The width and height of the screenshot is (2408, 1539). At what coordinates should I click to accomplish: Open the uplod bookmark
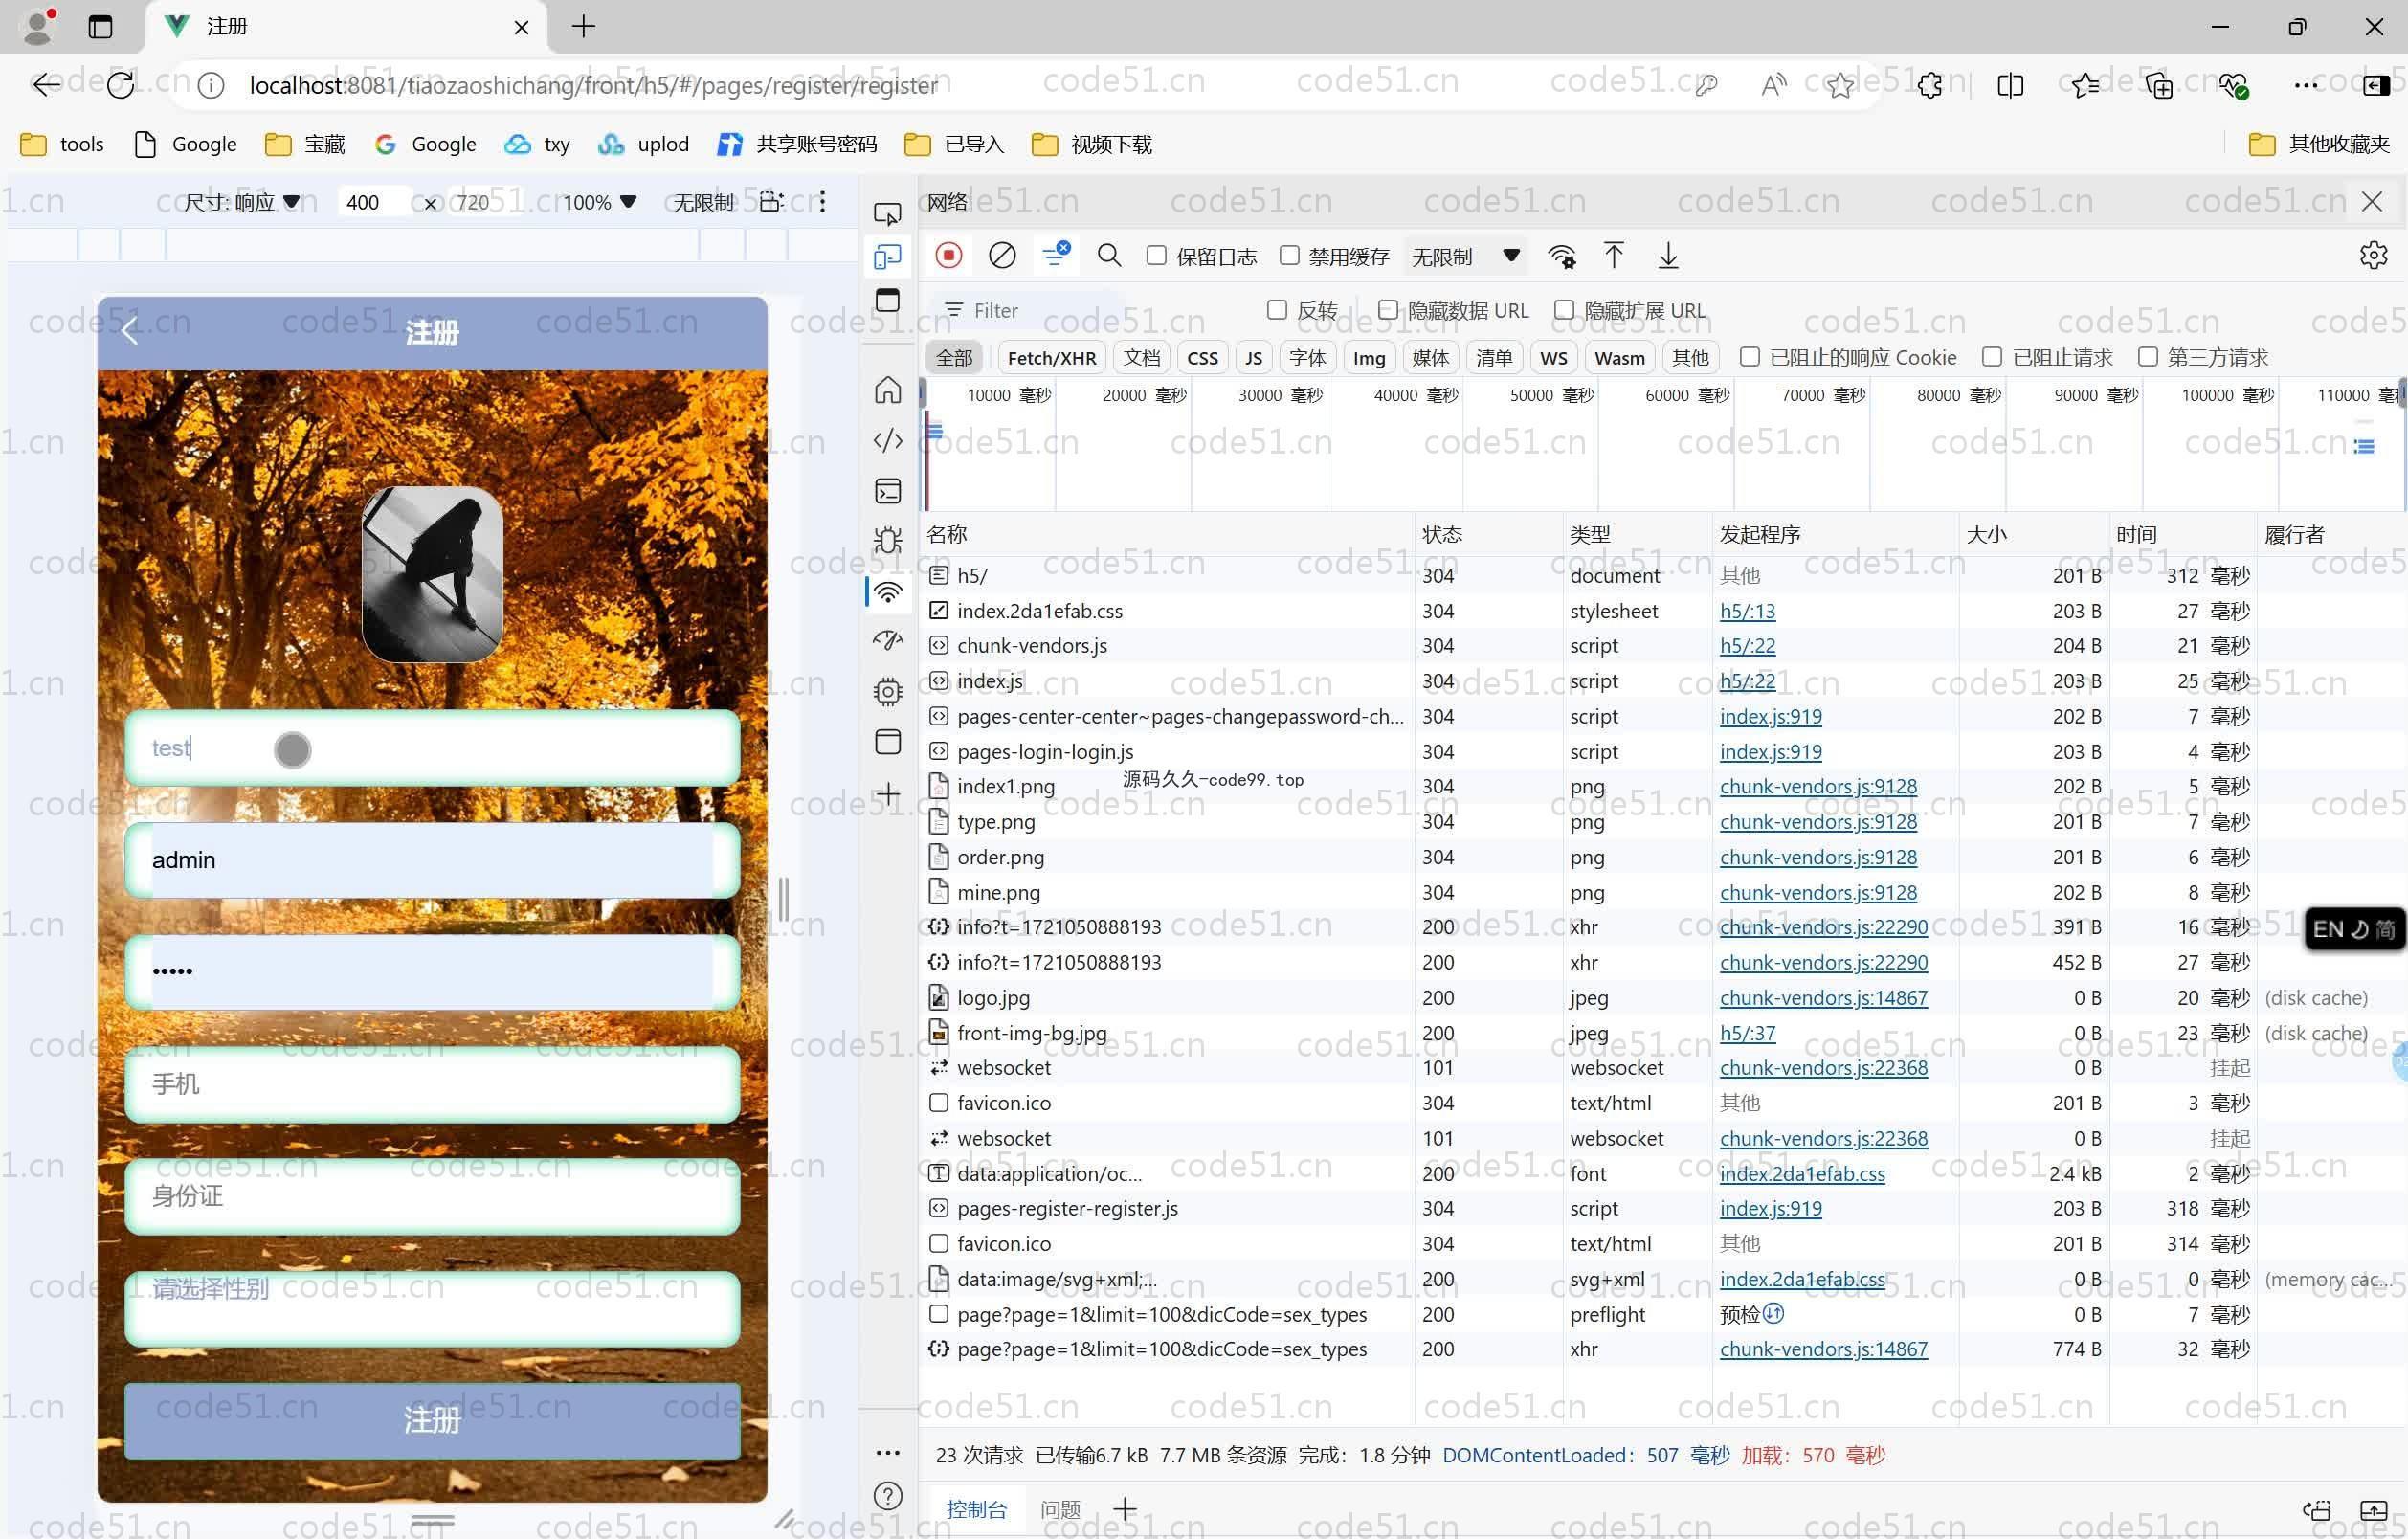[x=644, y=144]
